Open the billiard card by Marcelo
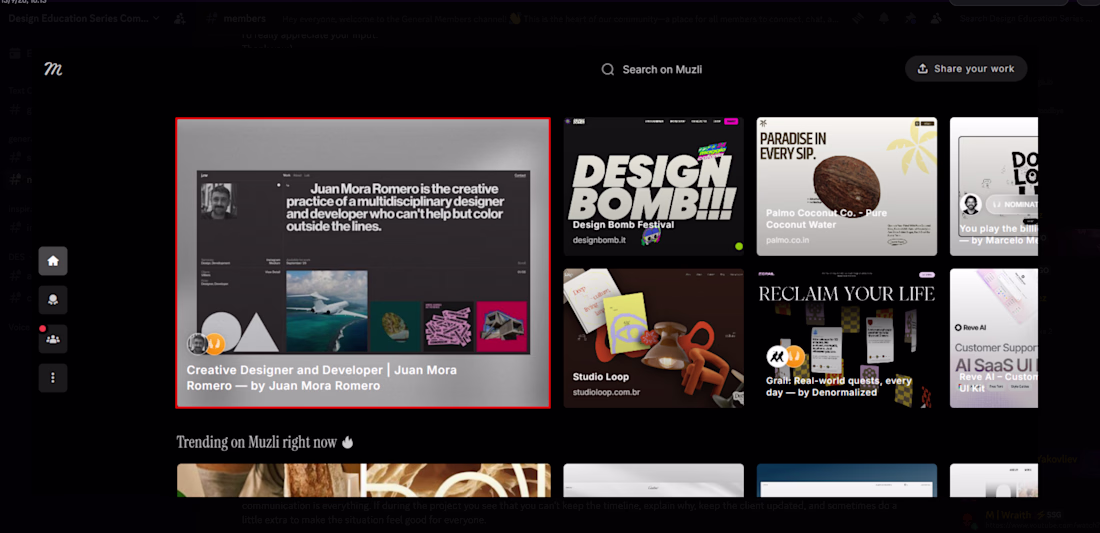Image resolution: width=1100 pixels, height=533 pixels. click(x=993, y=187)
